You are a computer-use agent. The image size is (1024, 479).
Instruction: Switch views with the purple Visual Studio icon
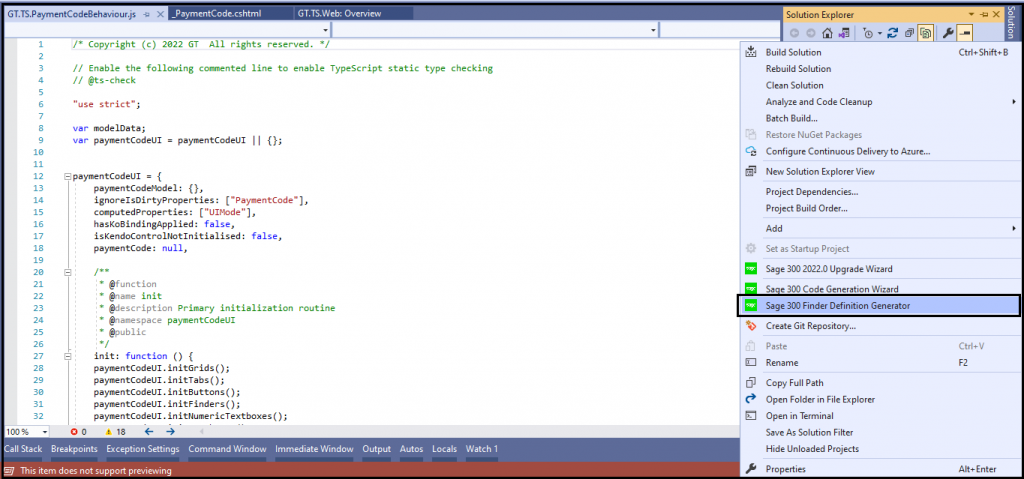(x=844, y=33)
